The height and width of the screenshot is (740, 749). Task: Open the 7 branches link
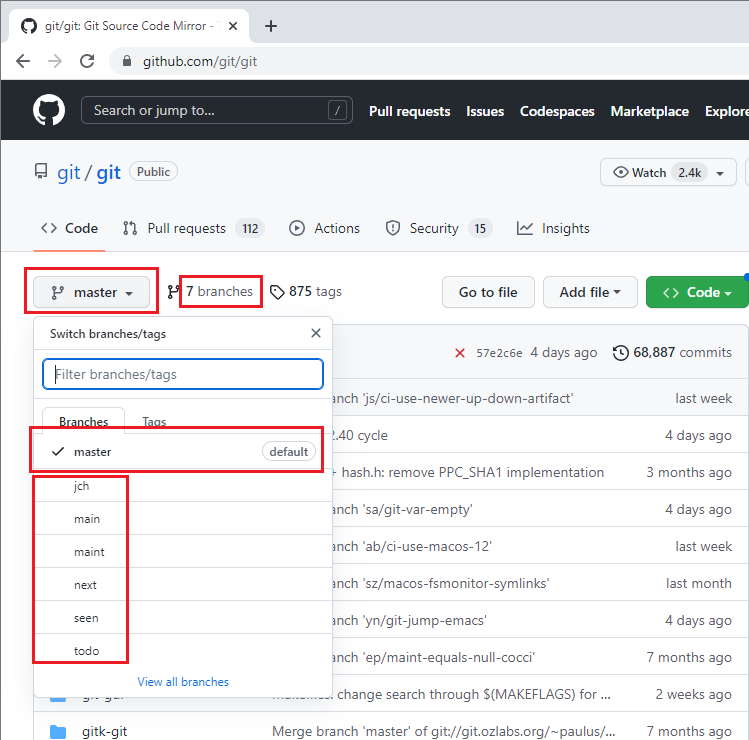click(219, 291)
